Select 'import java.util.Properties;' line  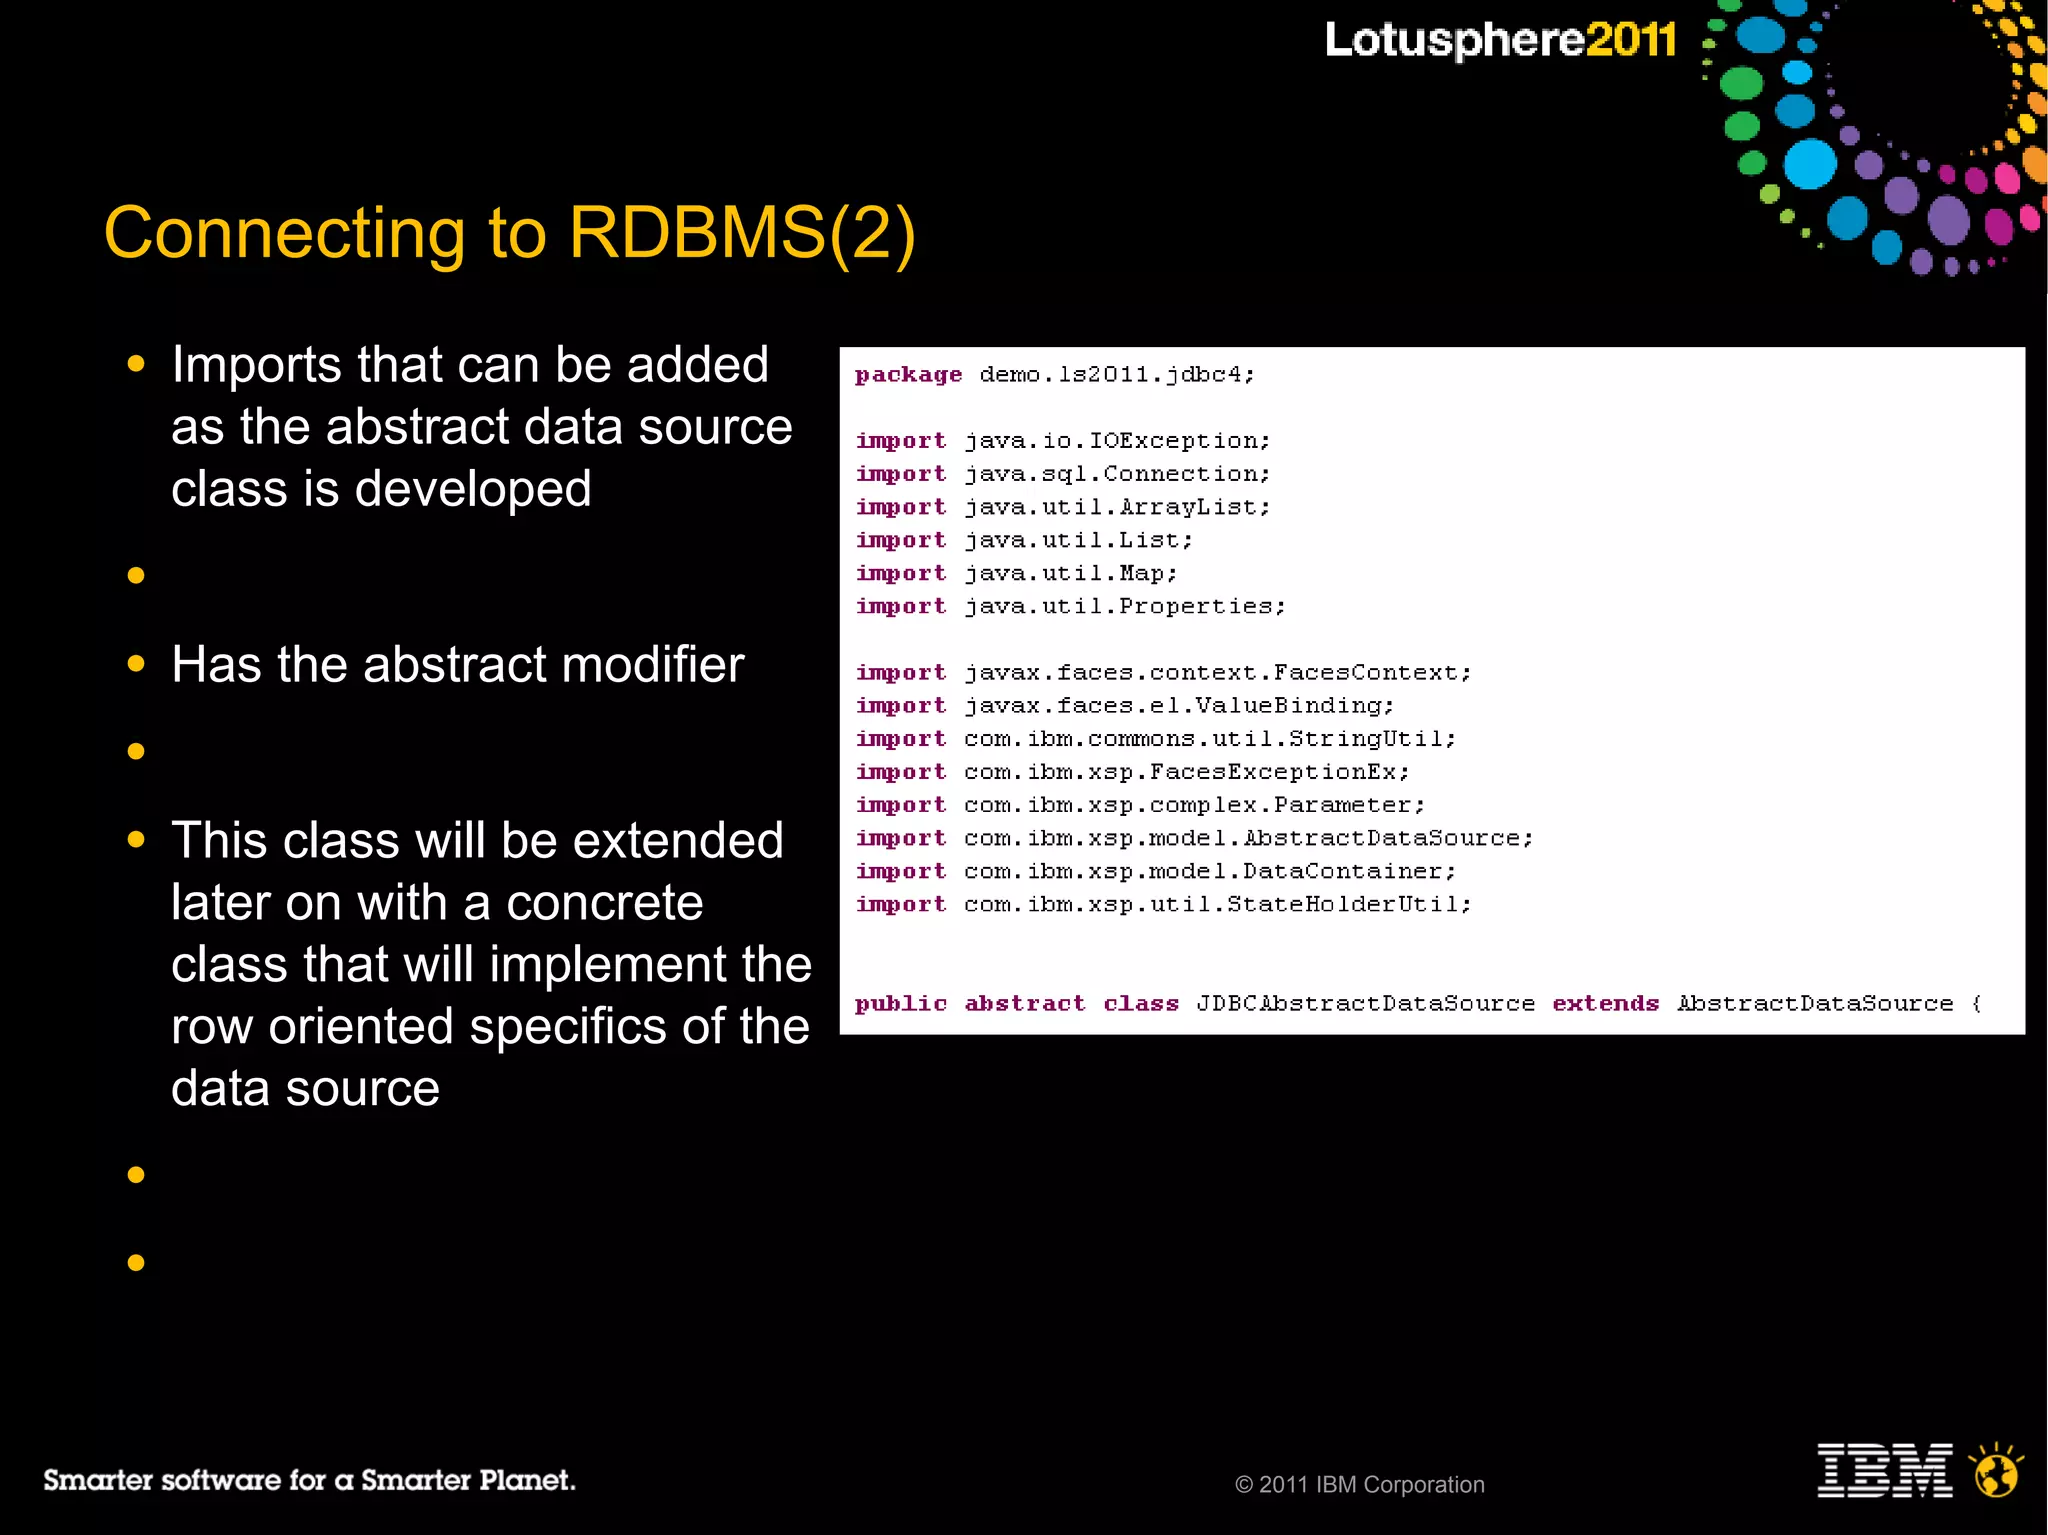click(1070, 606)
